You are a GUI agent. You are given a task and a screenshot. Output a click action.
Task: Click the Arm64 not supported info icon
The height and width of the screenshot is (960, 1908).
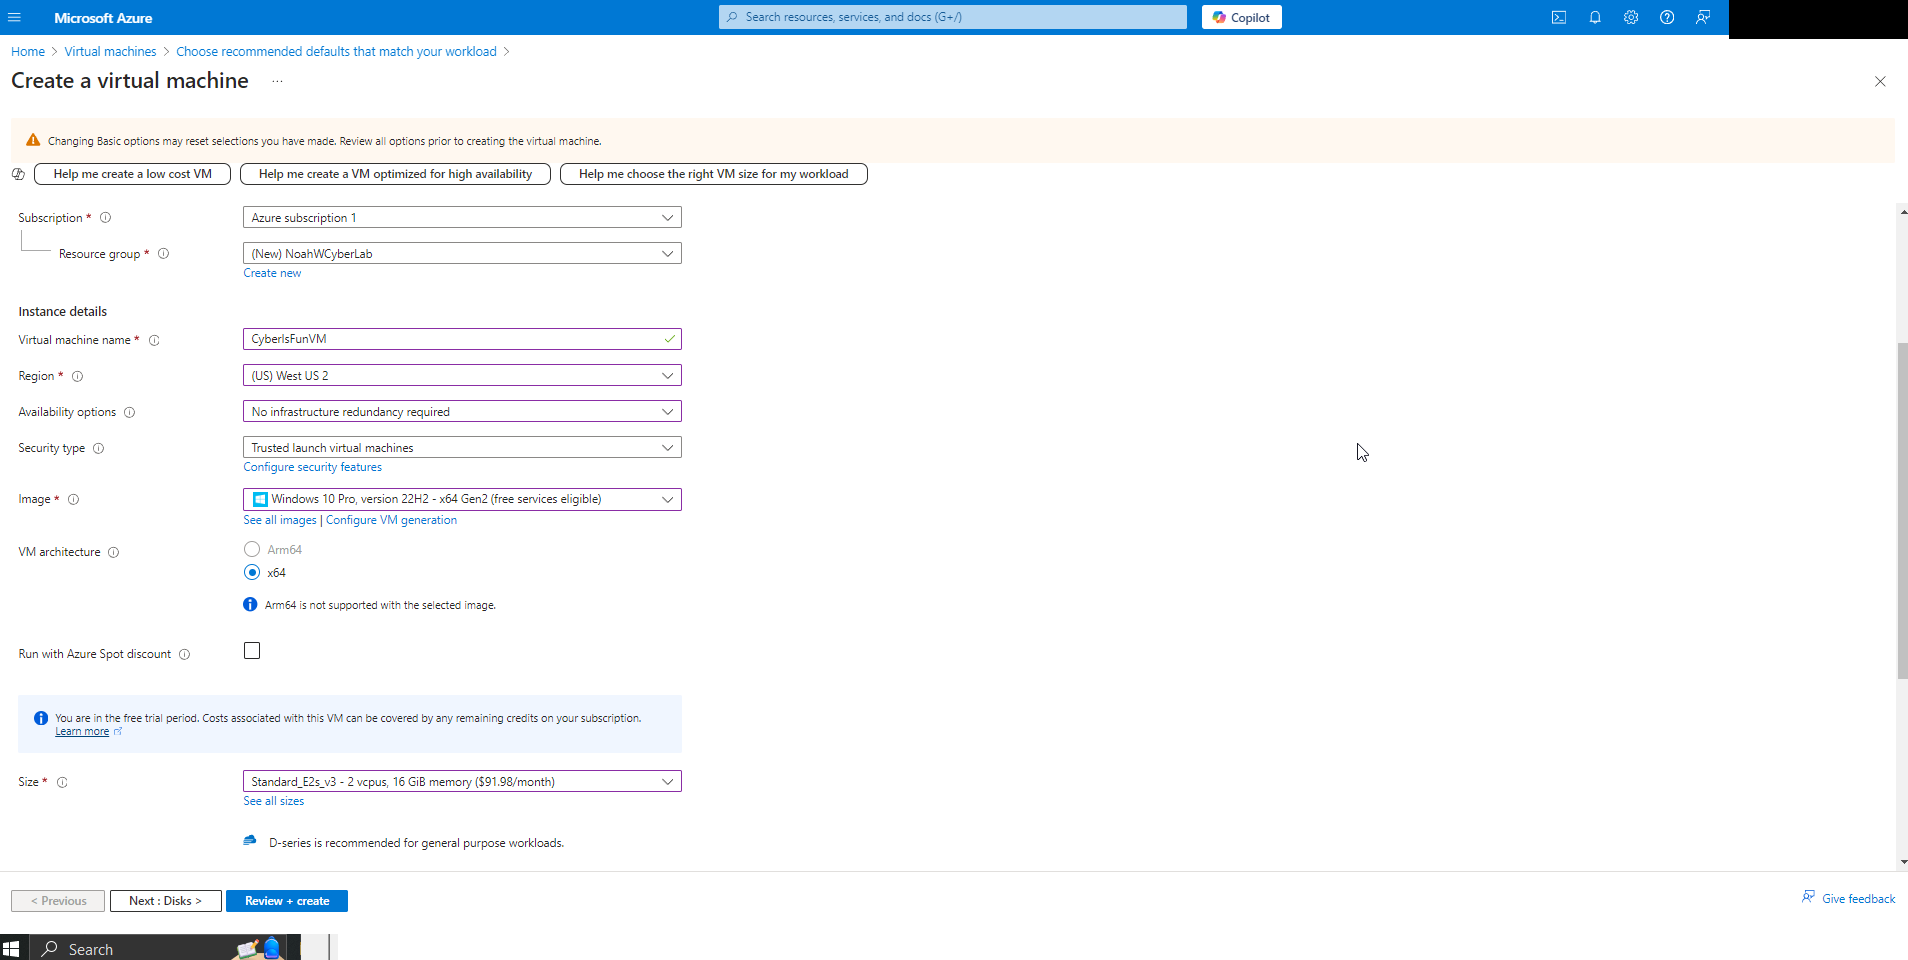click(250, 605)
